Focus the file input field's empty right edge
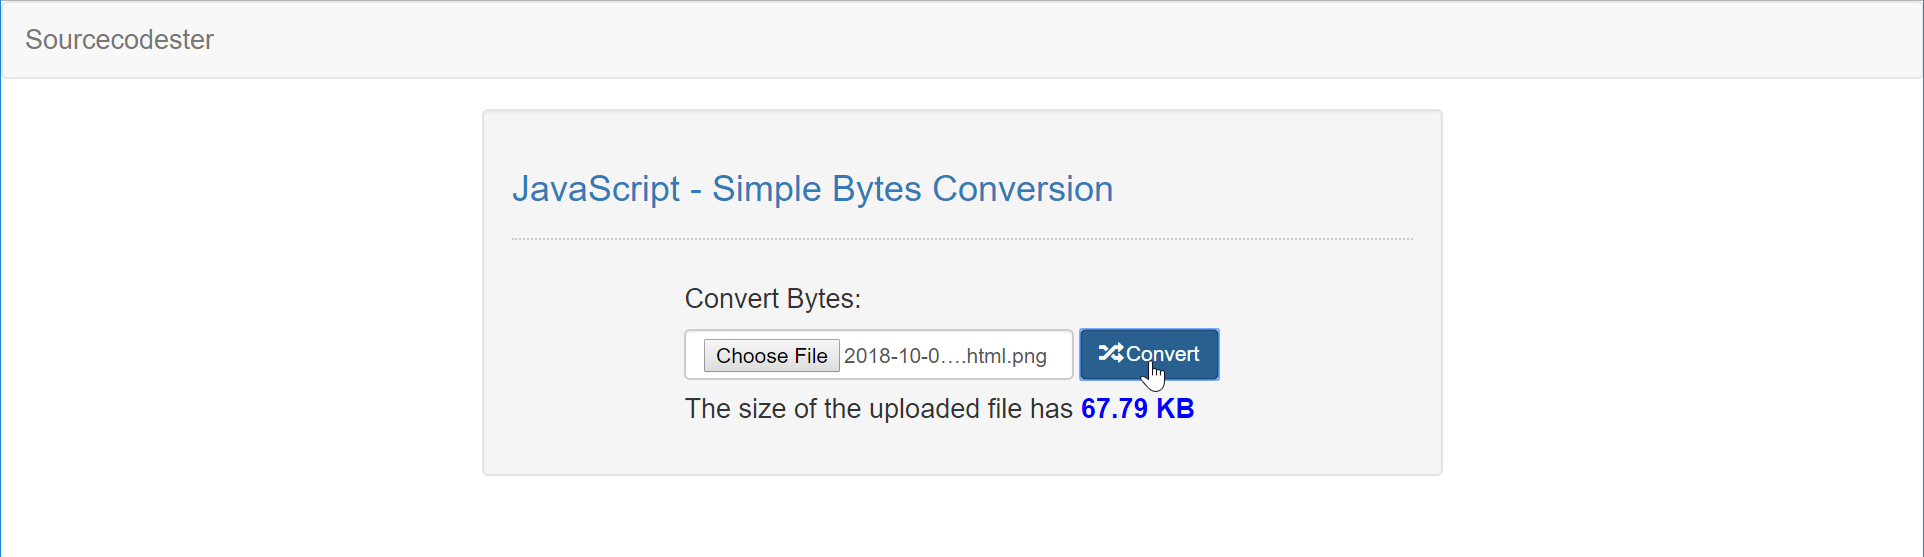 tap(1060, 355)
